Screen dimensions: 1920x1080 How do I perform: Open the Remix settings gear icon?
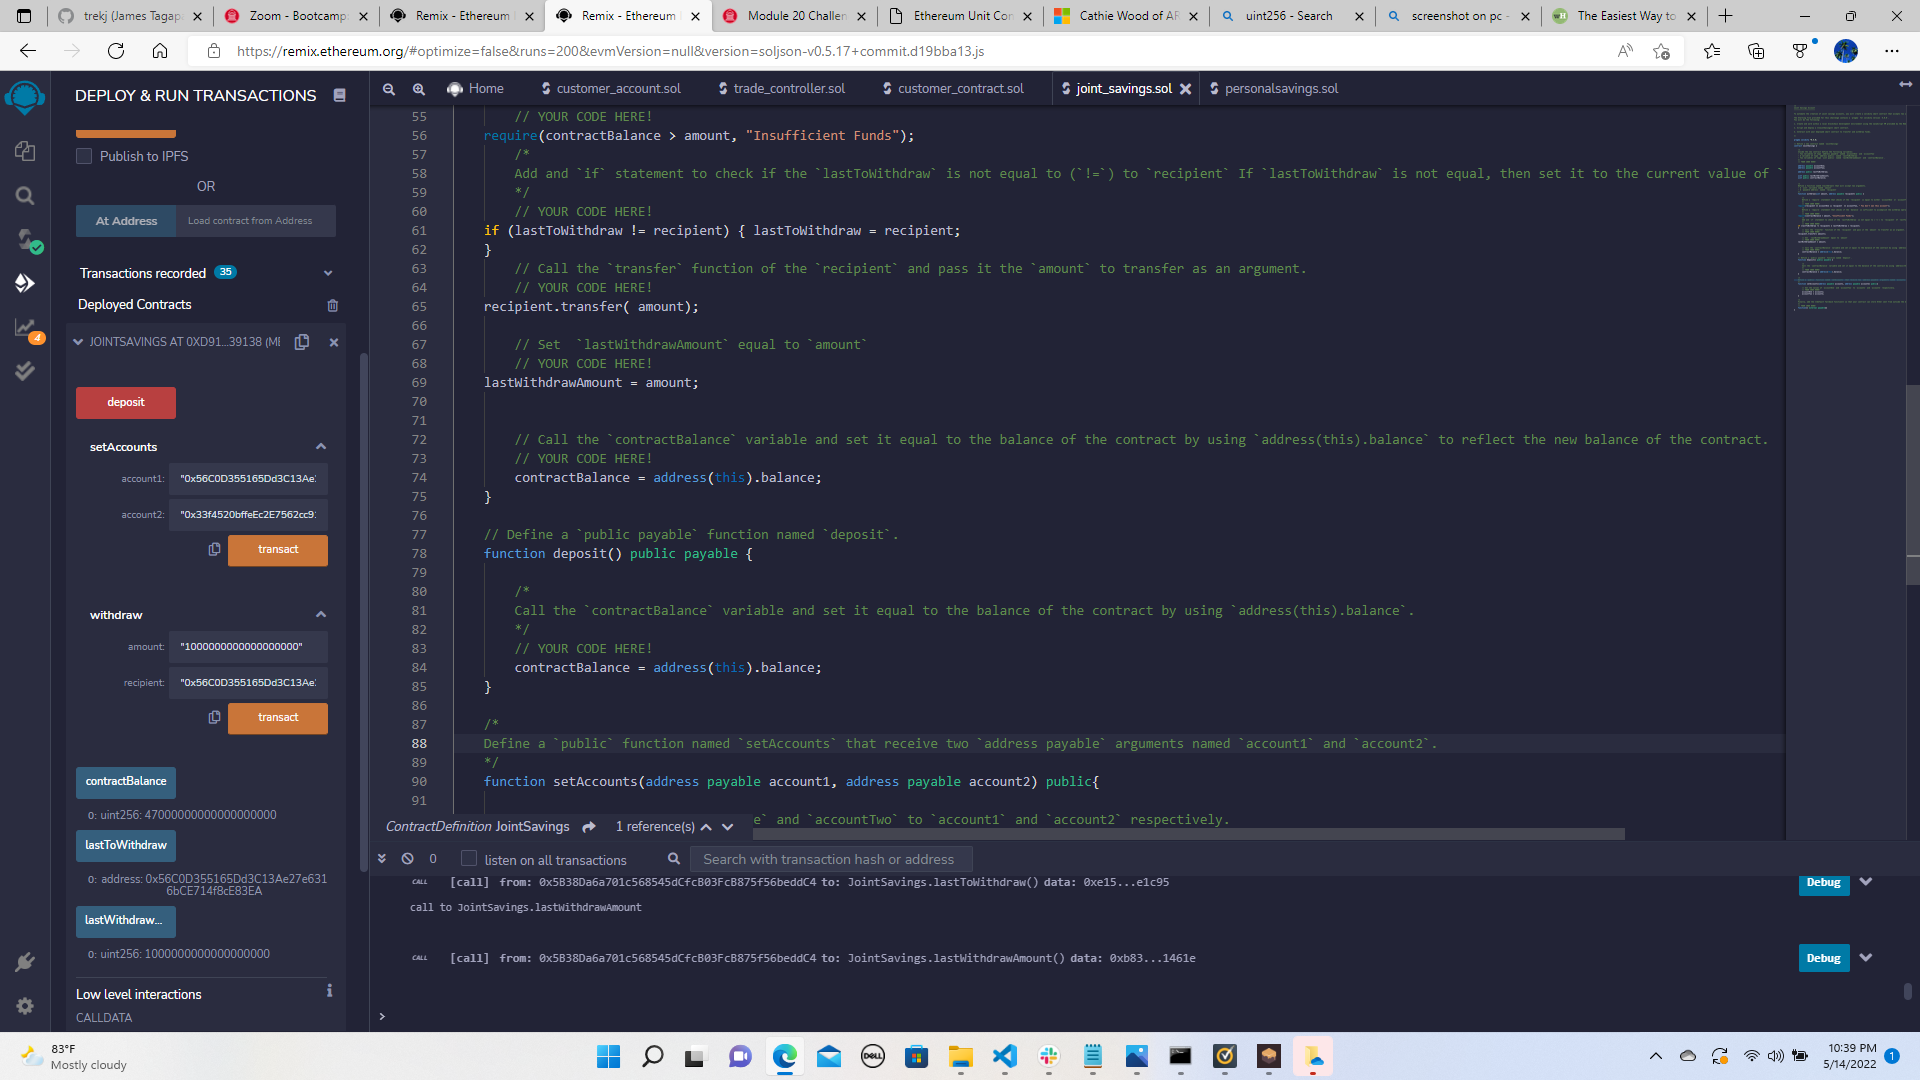(x=25, y=1006)
